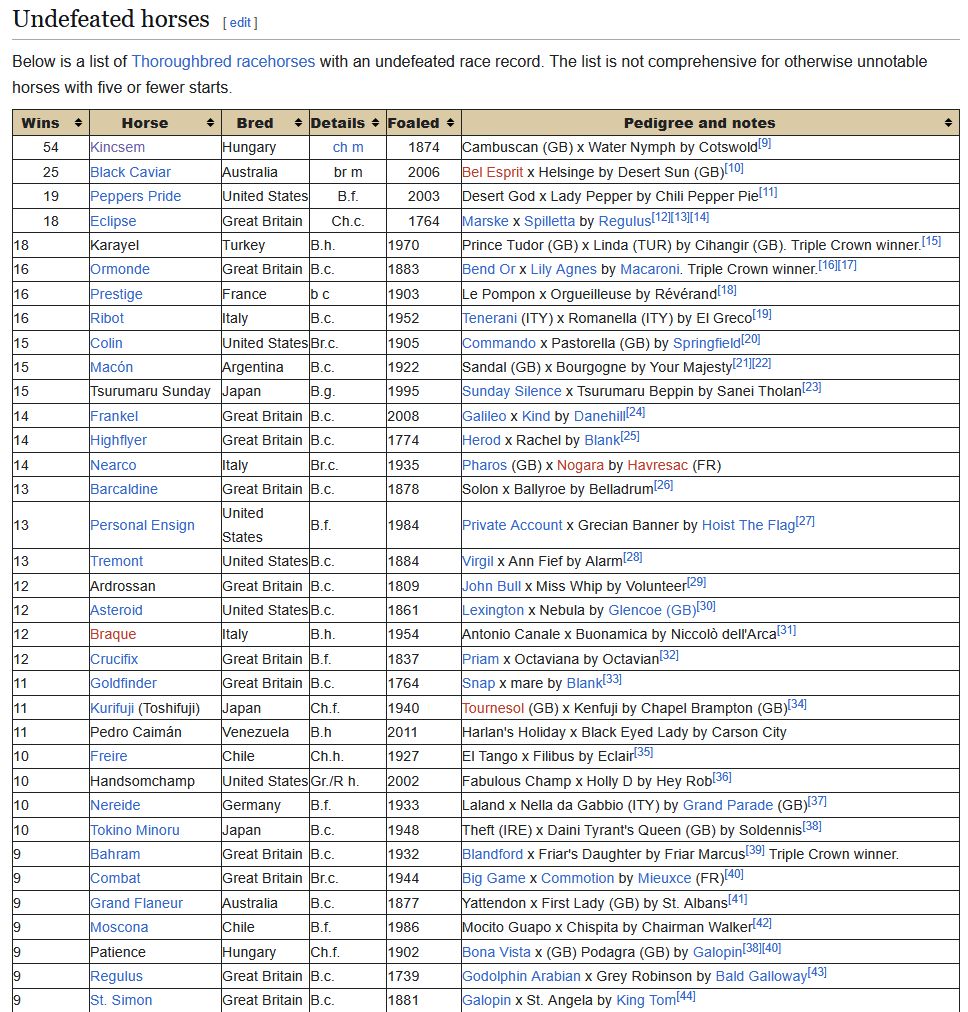Screen dimensions: 968x1012
Task: Sort table by Wins column arrows
Action: 78,123
